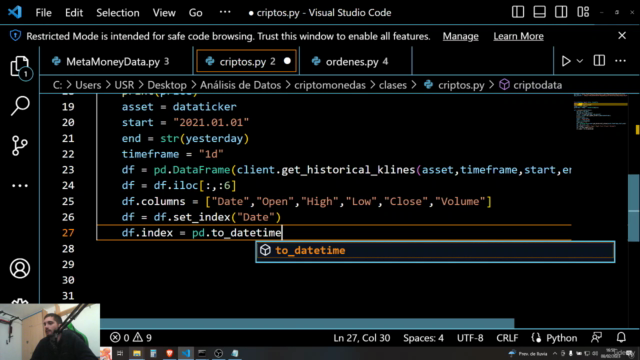Screen dimensions: 640x360
Task: Switch to ordenes.py tab
Action: pyautogui.click(x=356, y=62)
